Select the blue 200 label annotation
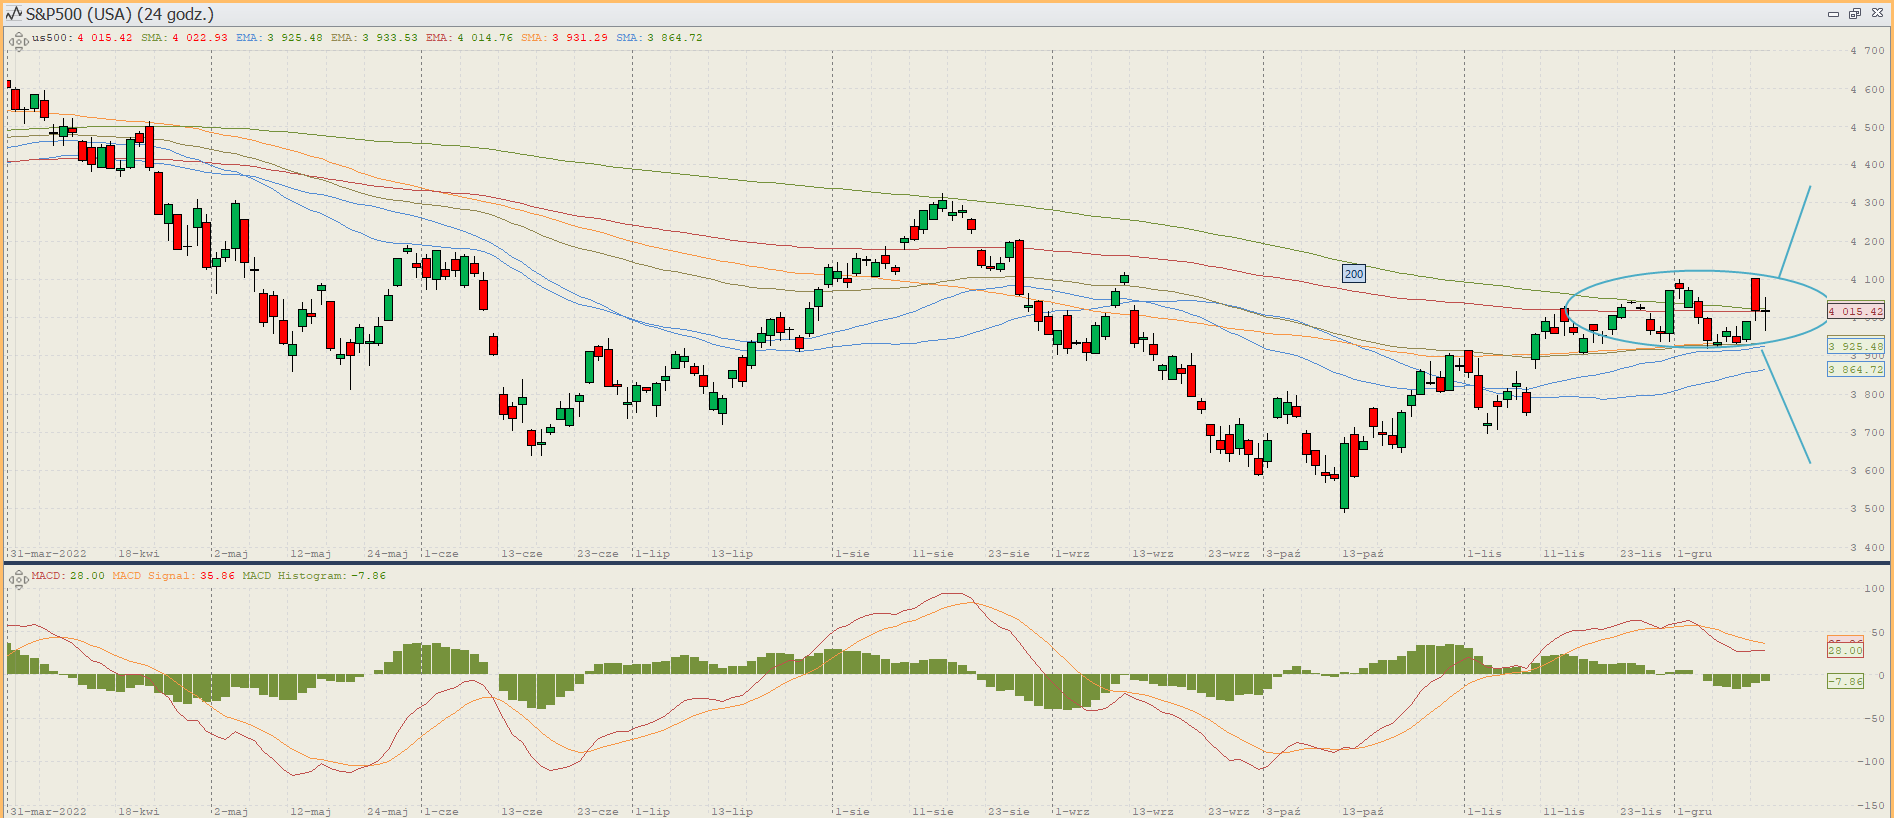This screenshot has width=1894, height=818. [x=1353, y=274]
